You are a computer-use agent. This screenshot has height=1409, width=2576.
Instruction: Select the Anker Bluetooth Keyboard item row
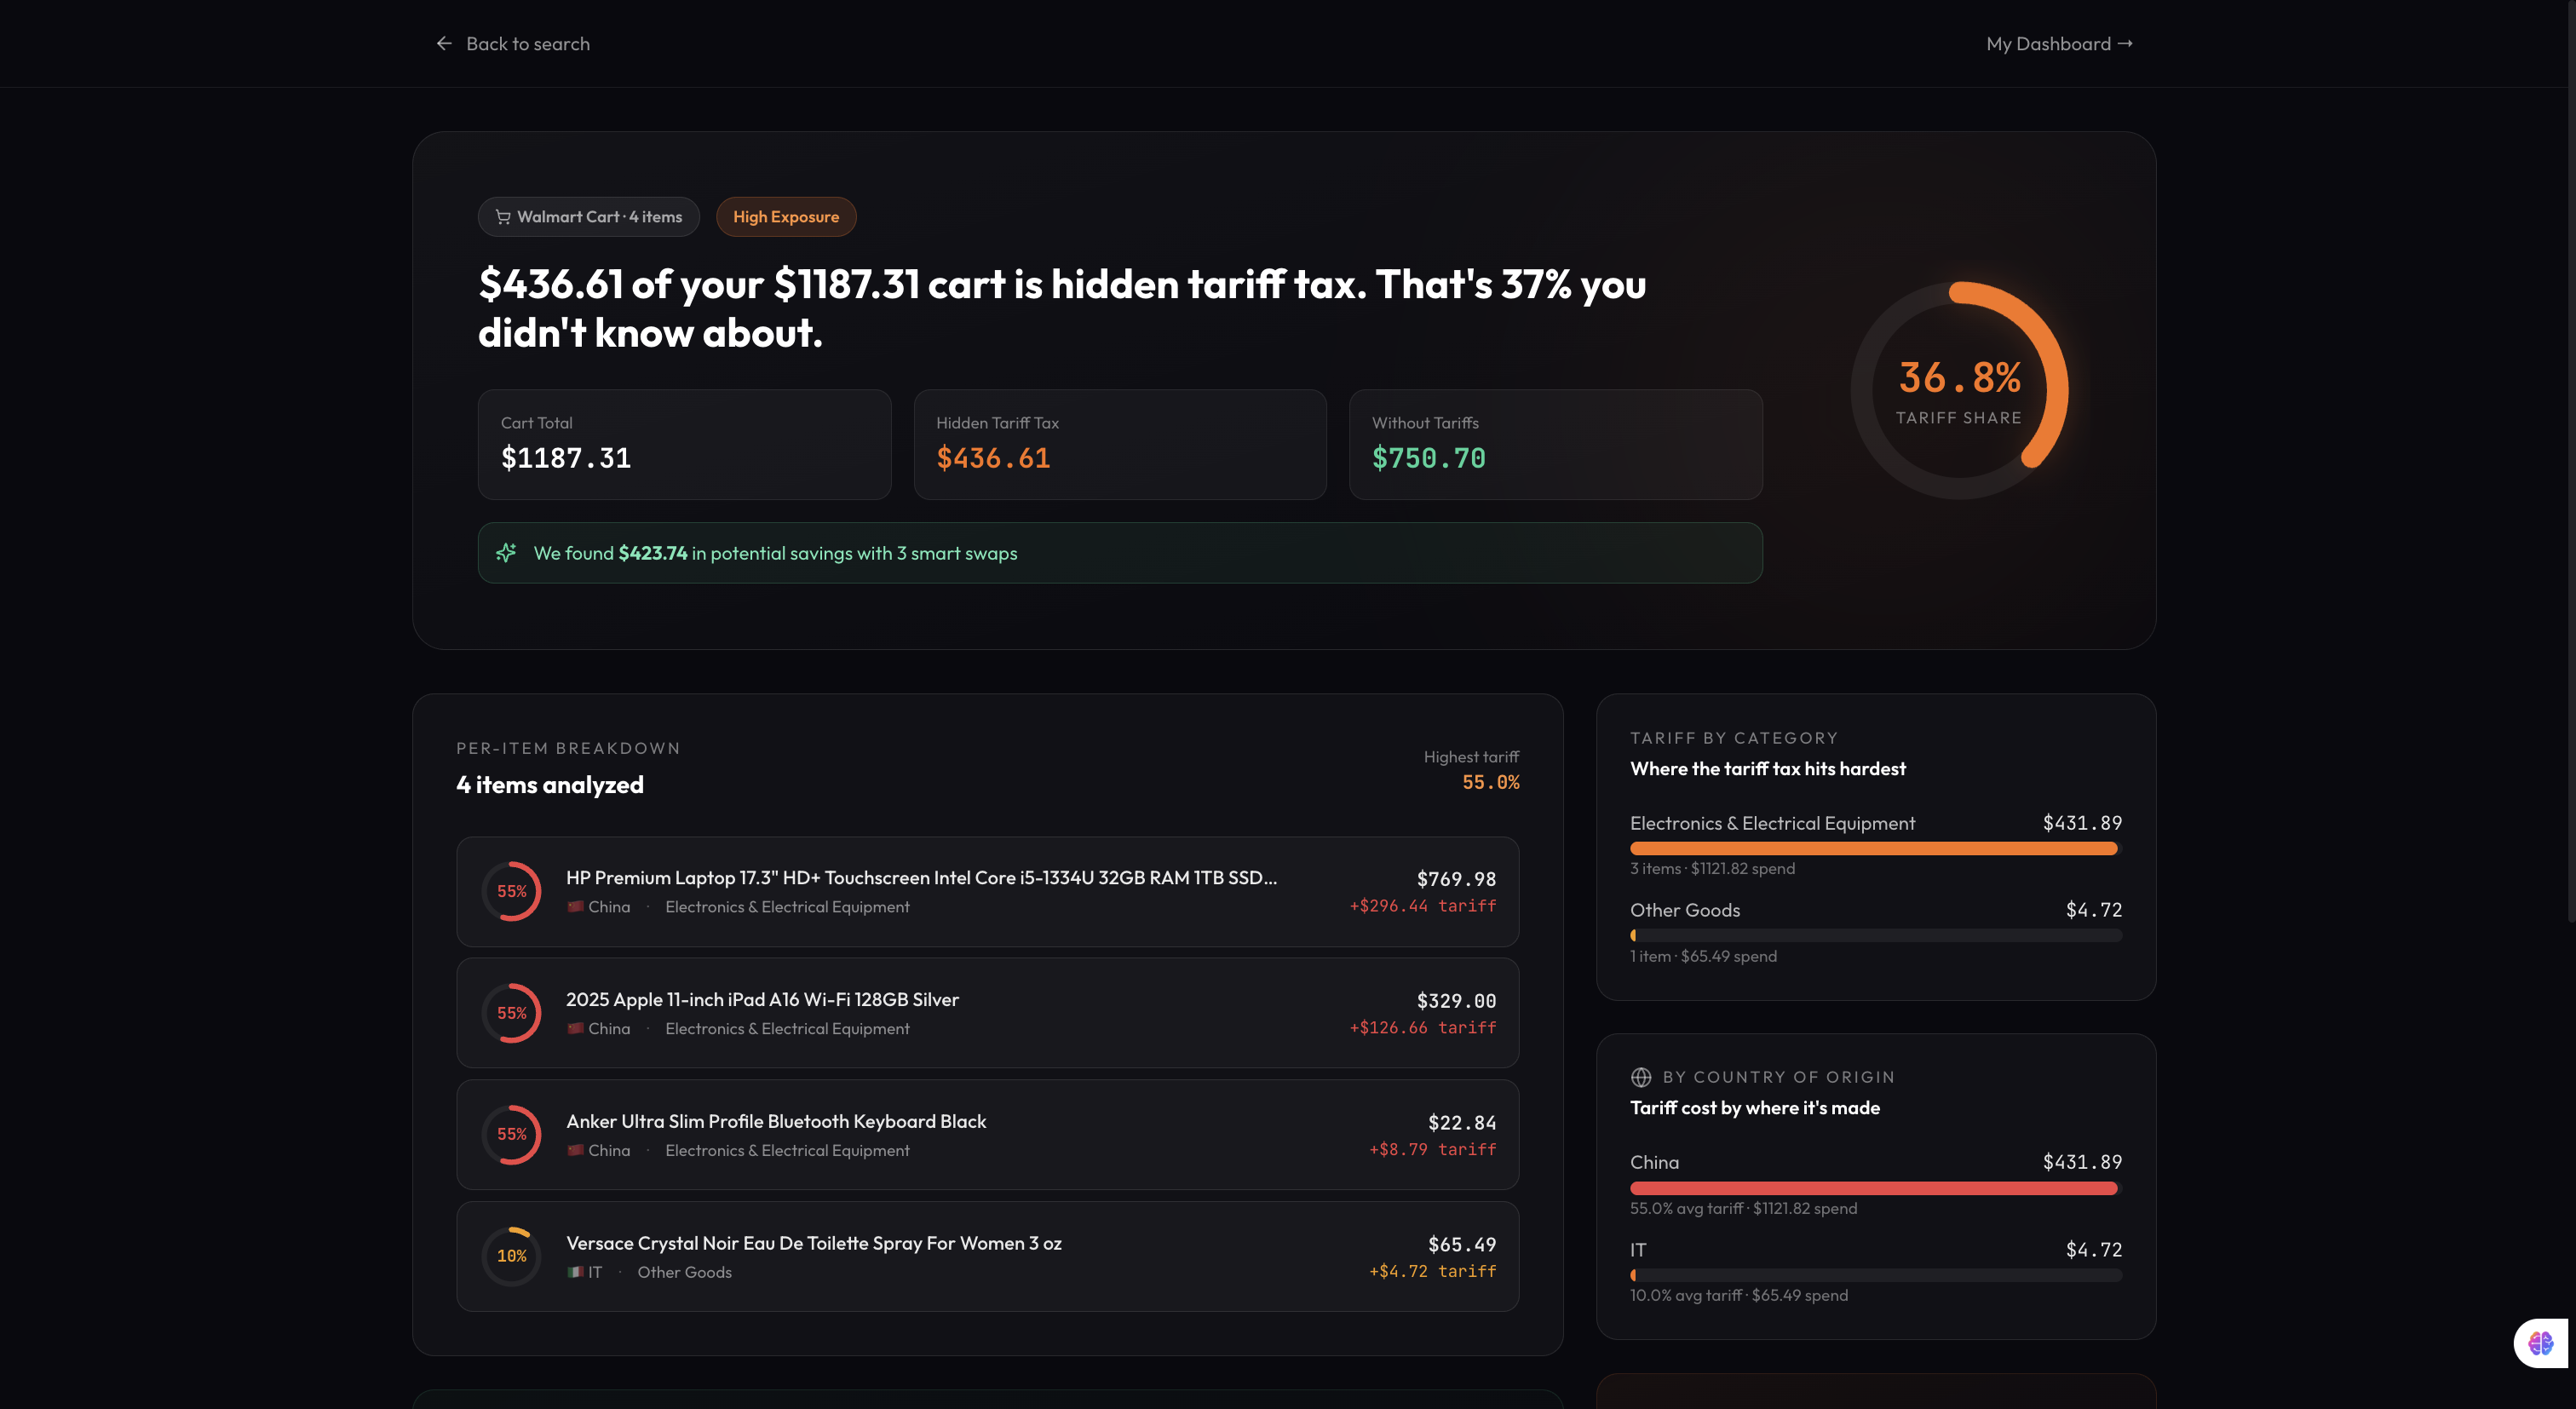point(988,1135)
